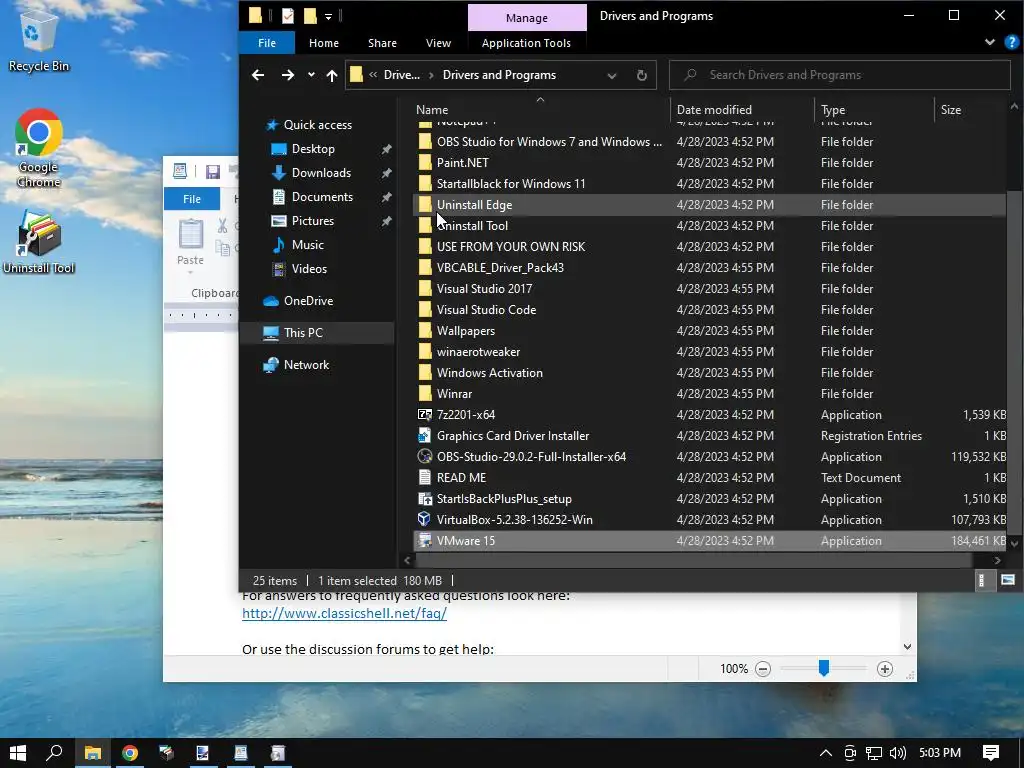Switch to the Share ribbon tab
Viewport: 1024px width, 768px height.
pyautogui.click(x=382, y=43)
